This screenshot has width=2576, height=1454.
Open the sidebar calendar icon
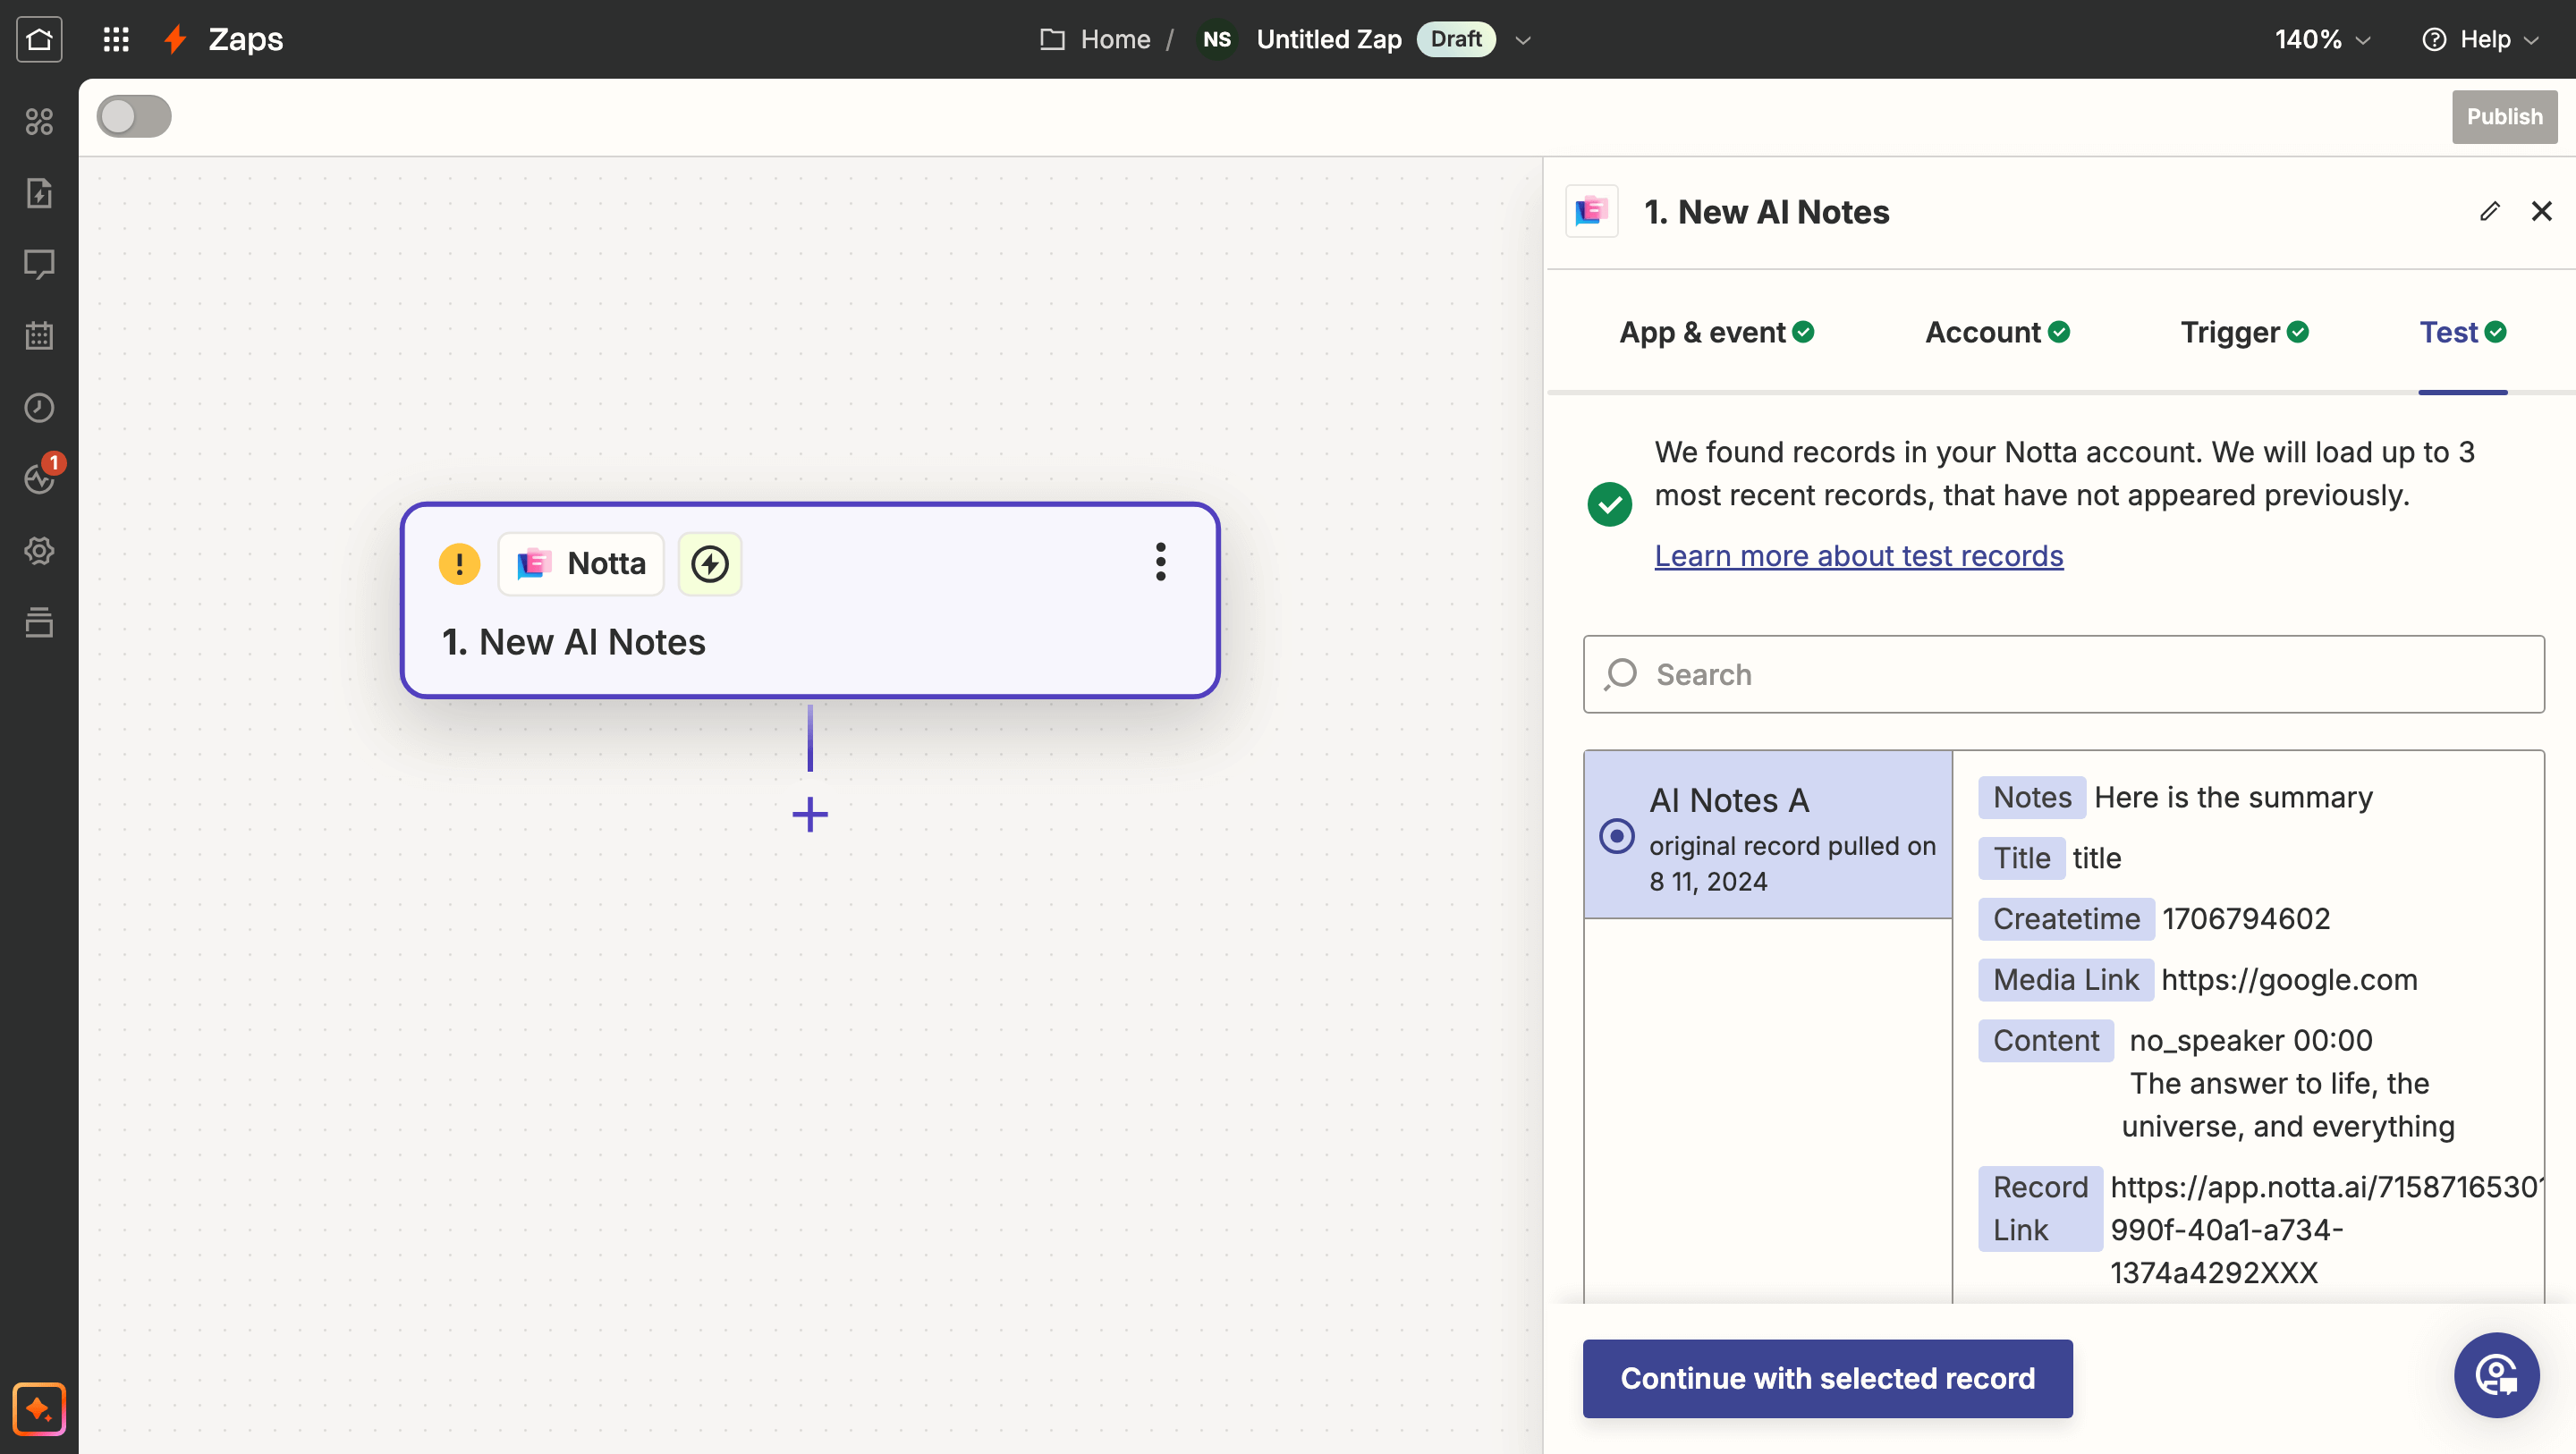pyautogui.click(x=39, y=336)
